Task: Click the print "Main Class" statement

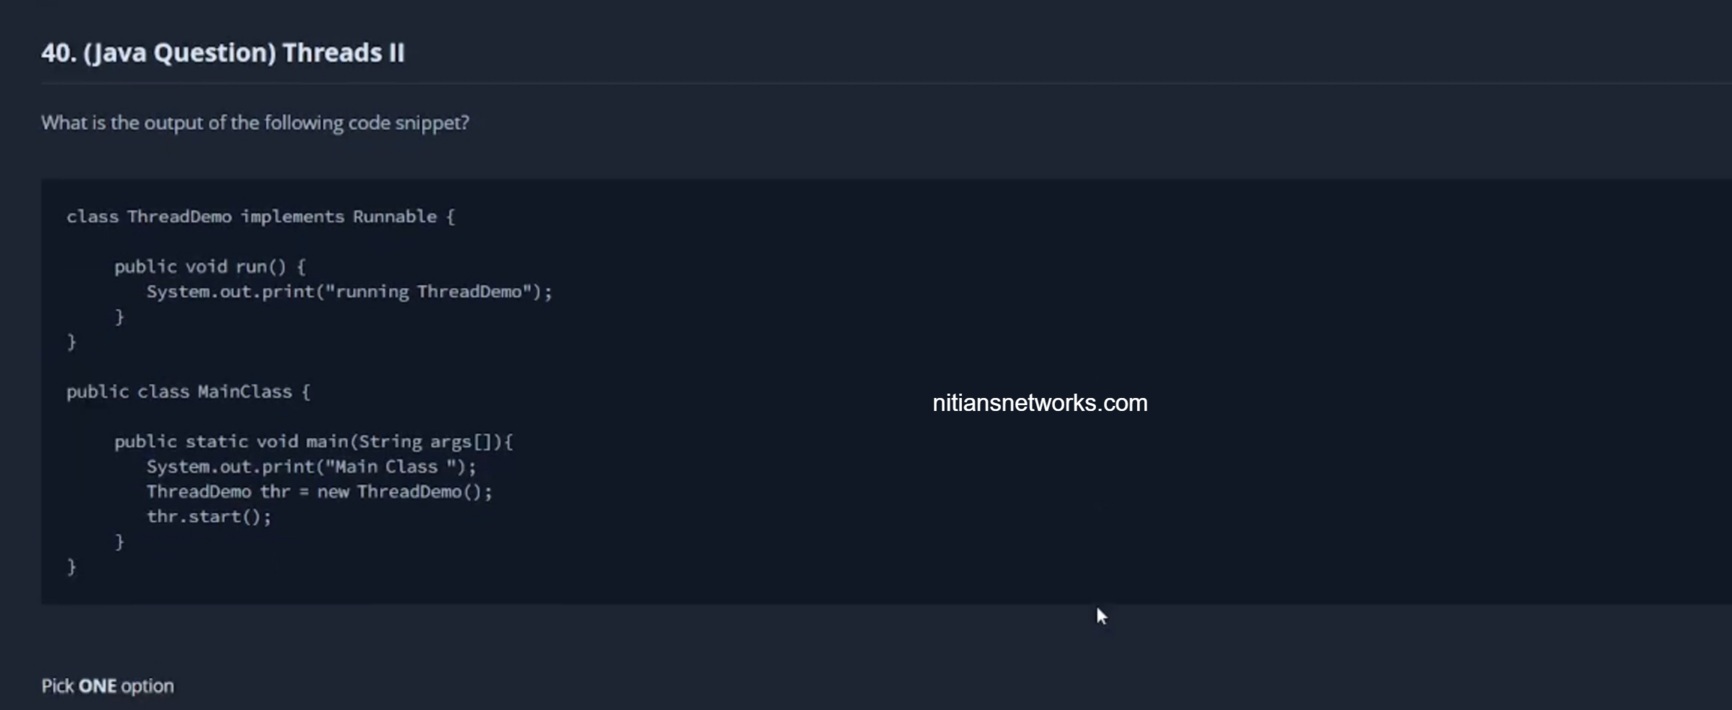Action: pos(311,467)
